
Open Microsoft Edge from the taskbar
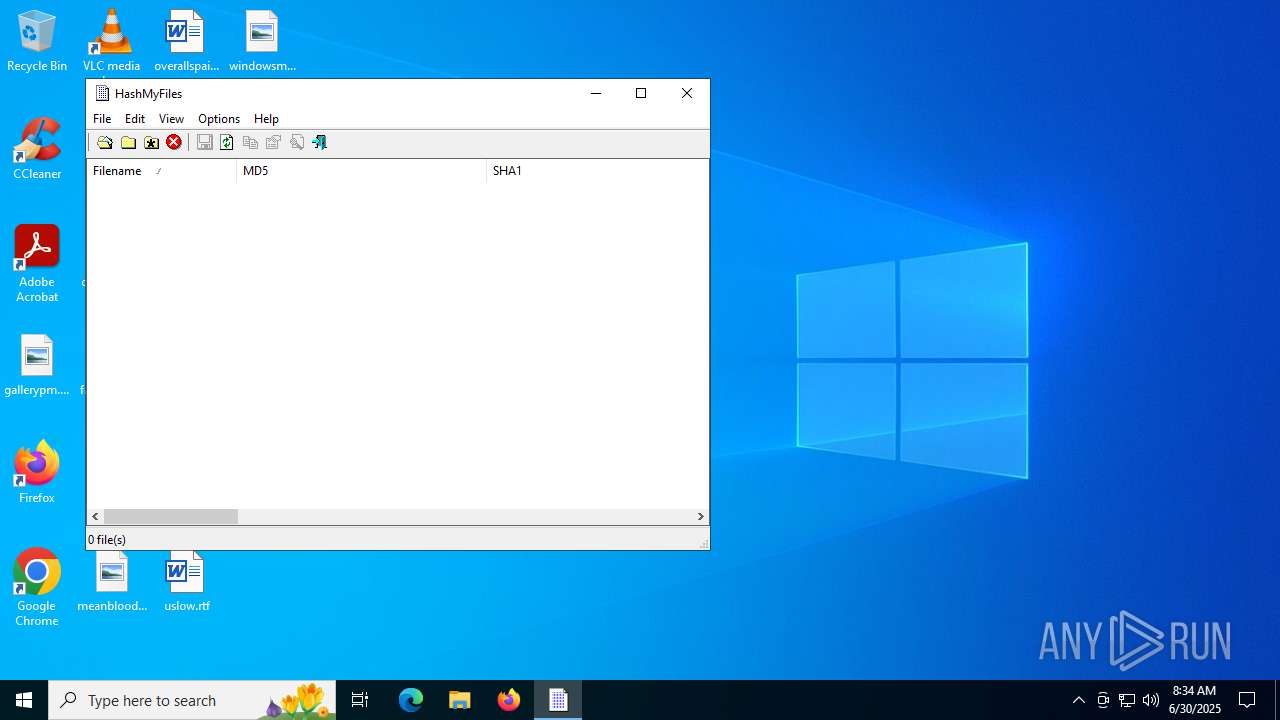[411, 700]
